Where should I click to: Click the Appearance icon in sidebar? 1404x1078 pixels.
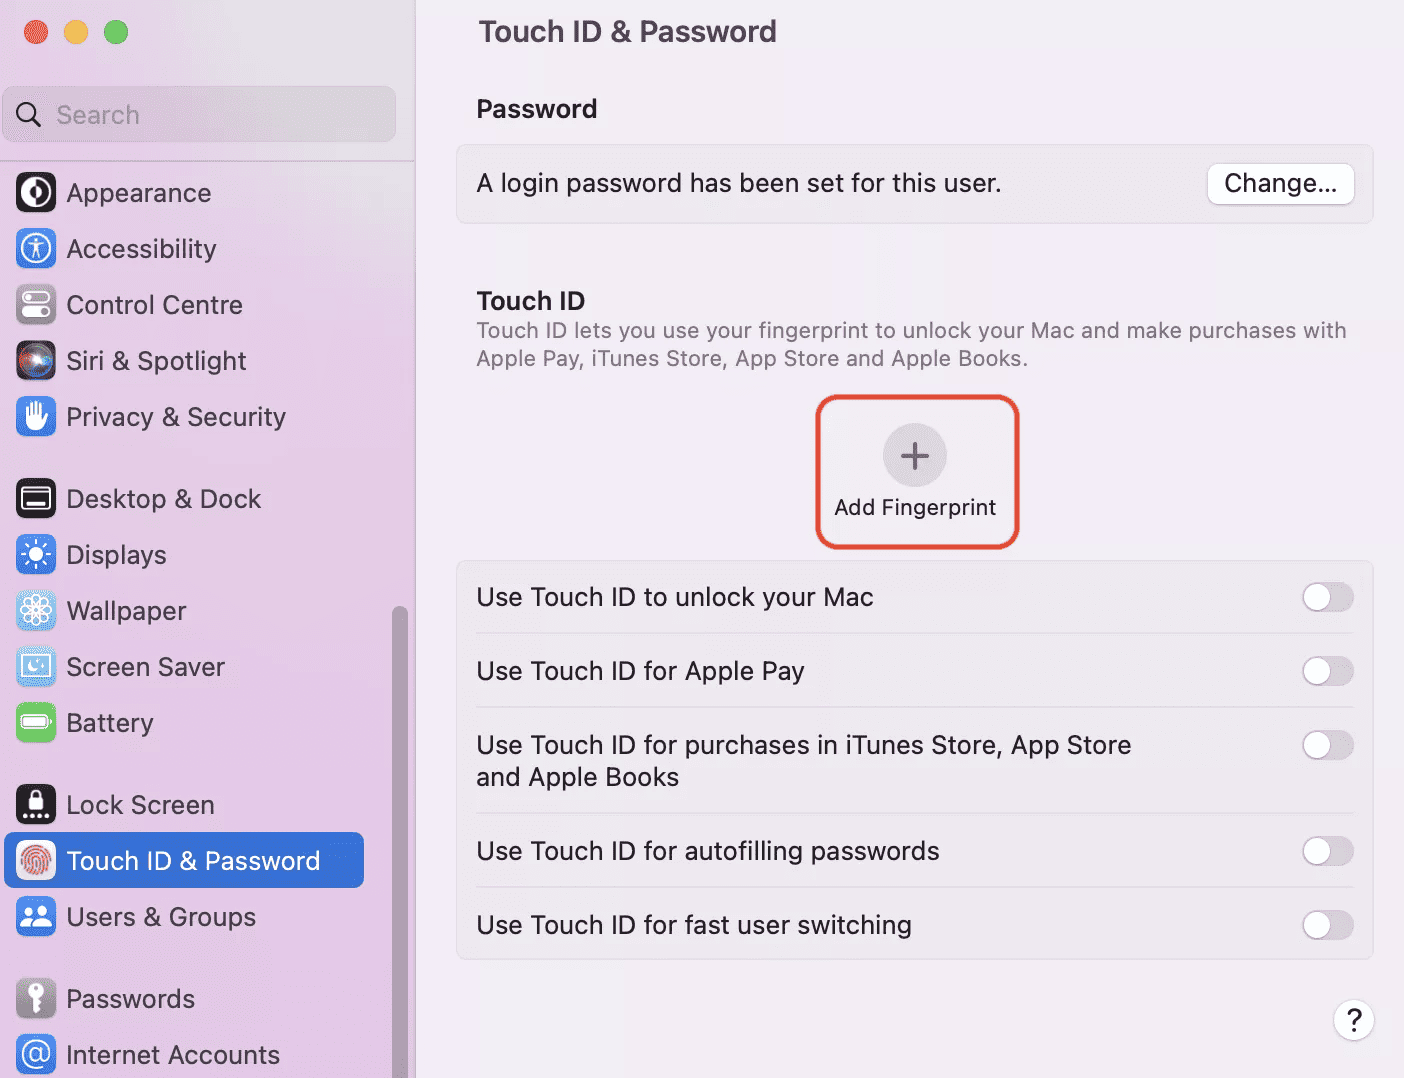point(36,193)
